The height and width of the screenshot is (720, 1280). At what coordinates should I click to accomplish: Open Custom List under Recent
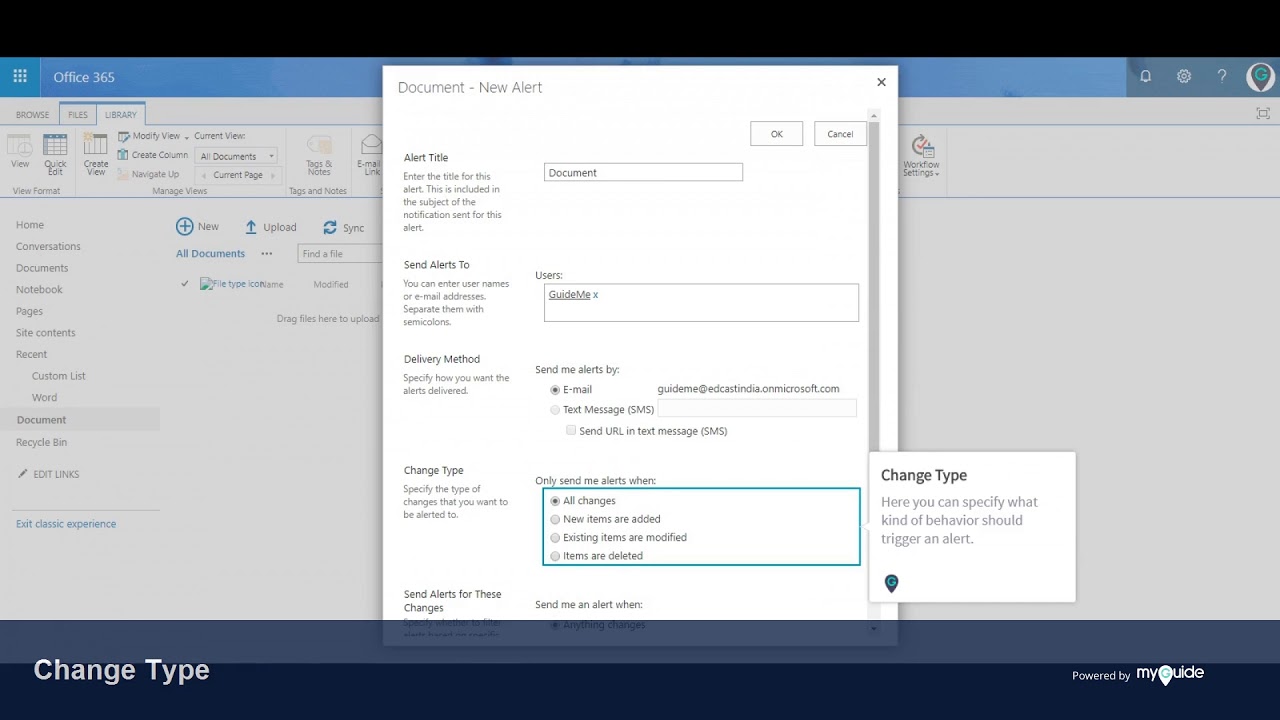59,376
